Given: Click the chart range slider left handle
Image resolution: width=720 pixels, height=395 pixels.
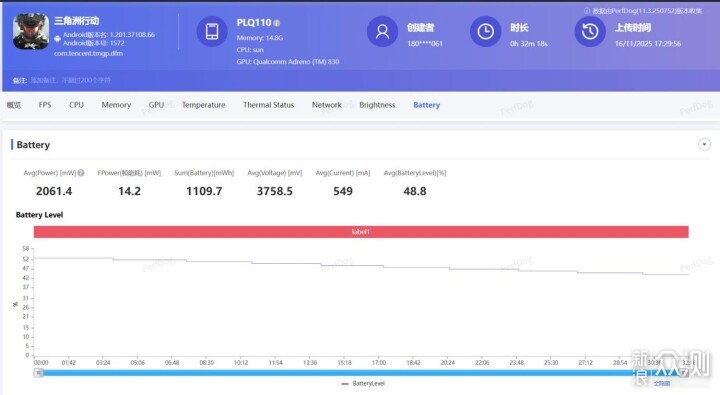Looking at the screenshot, I should pos(39,373).
